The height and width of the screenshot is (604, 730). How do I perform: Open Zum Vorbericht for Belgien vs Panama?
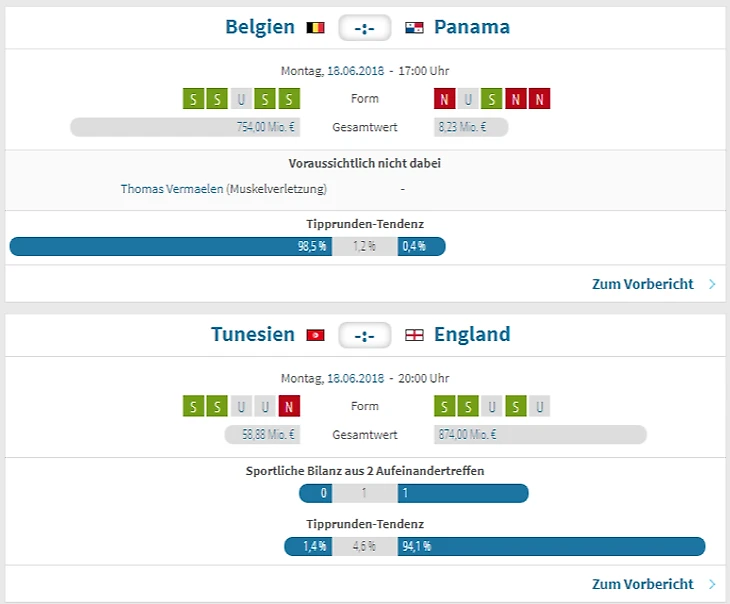[642, 284]
